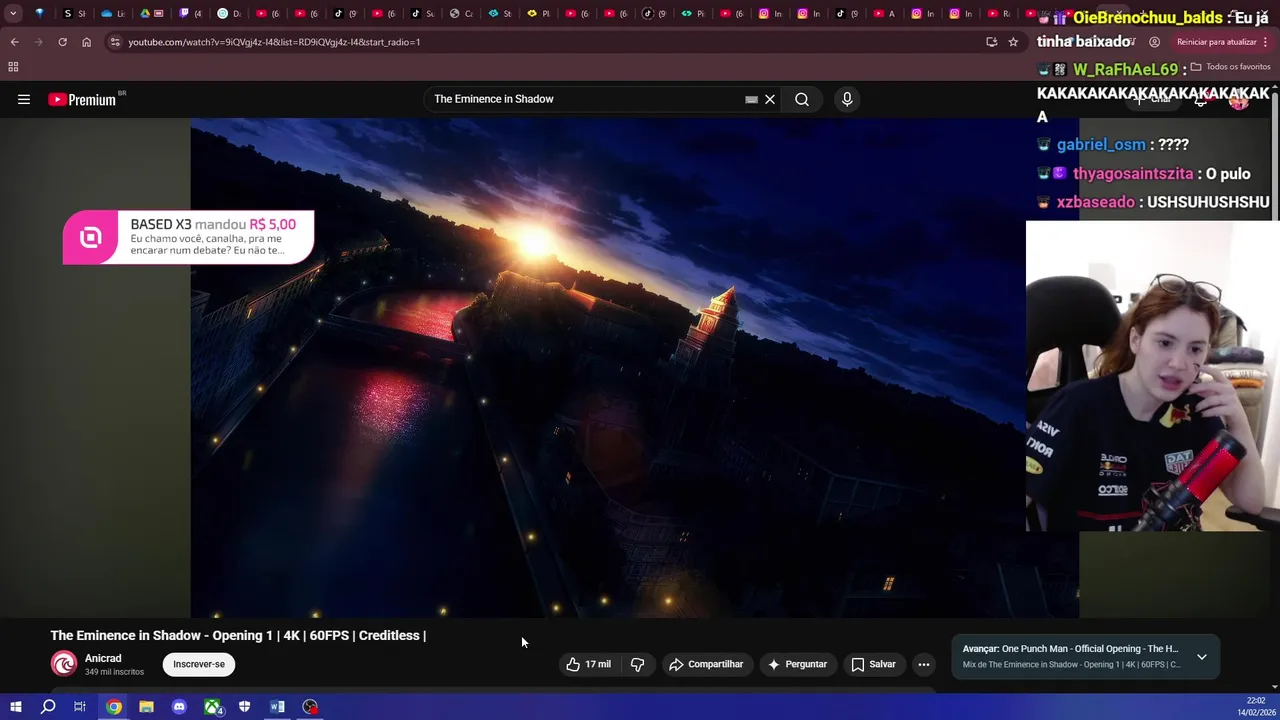Open Anicrad channel name link
The width and height of the screenshot is (1280, 720).
(103, 658)
